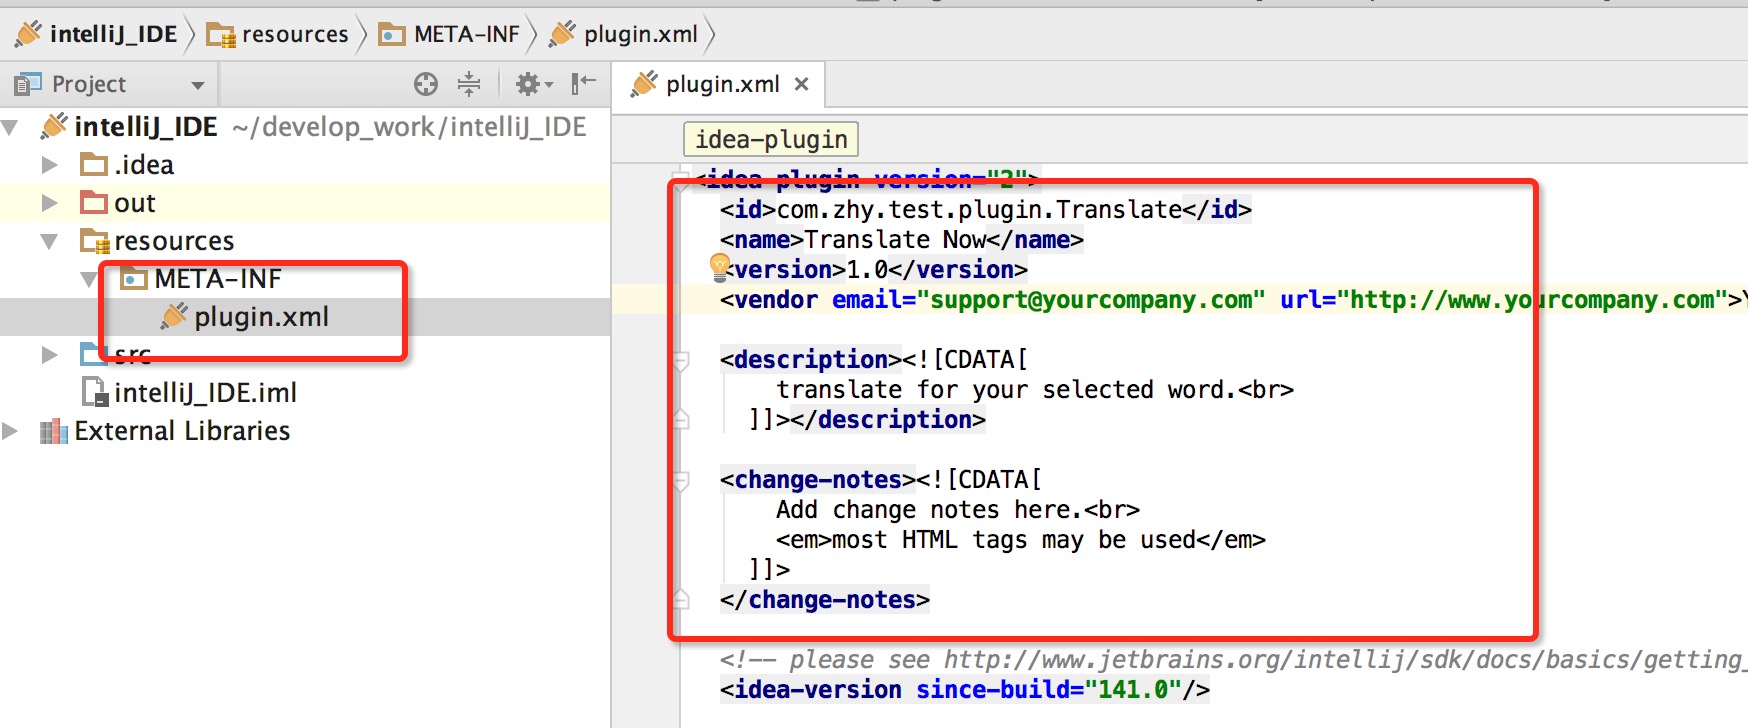Expand the .idea folder

point(49,165)
